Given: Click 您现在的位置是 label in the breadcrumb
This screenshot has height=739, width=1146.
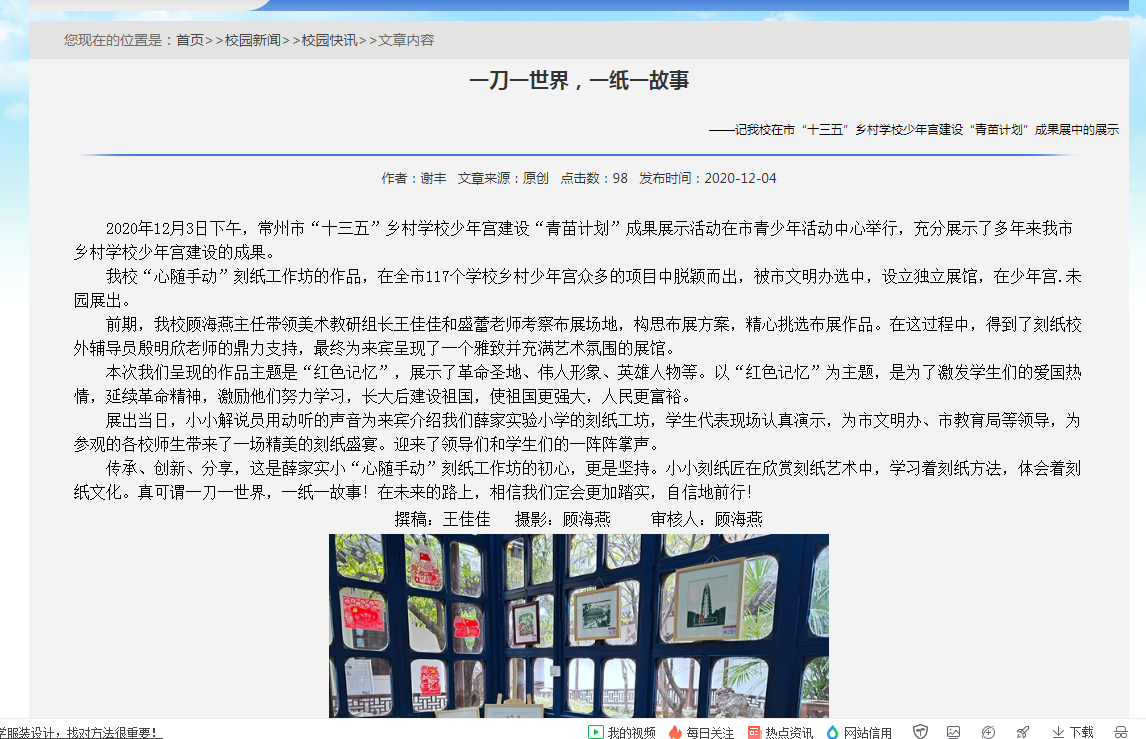Looking at the screenshot, I should 117,40.
